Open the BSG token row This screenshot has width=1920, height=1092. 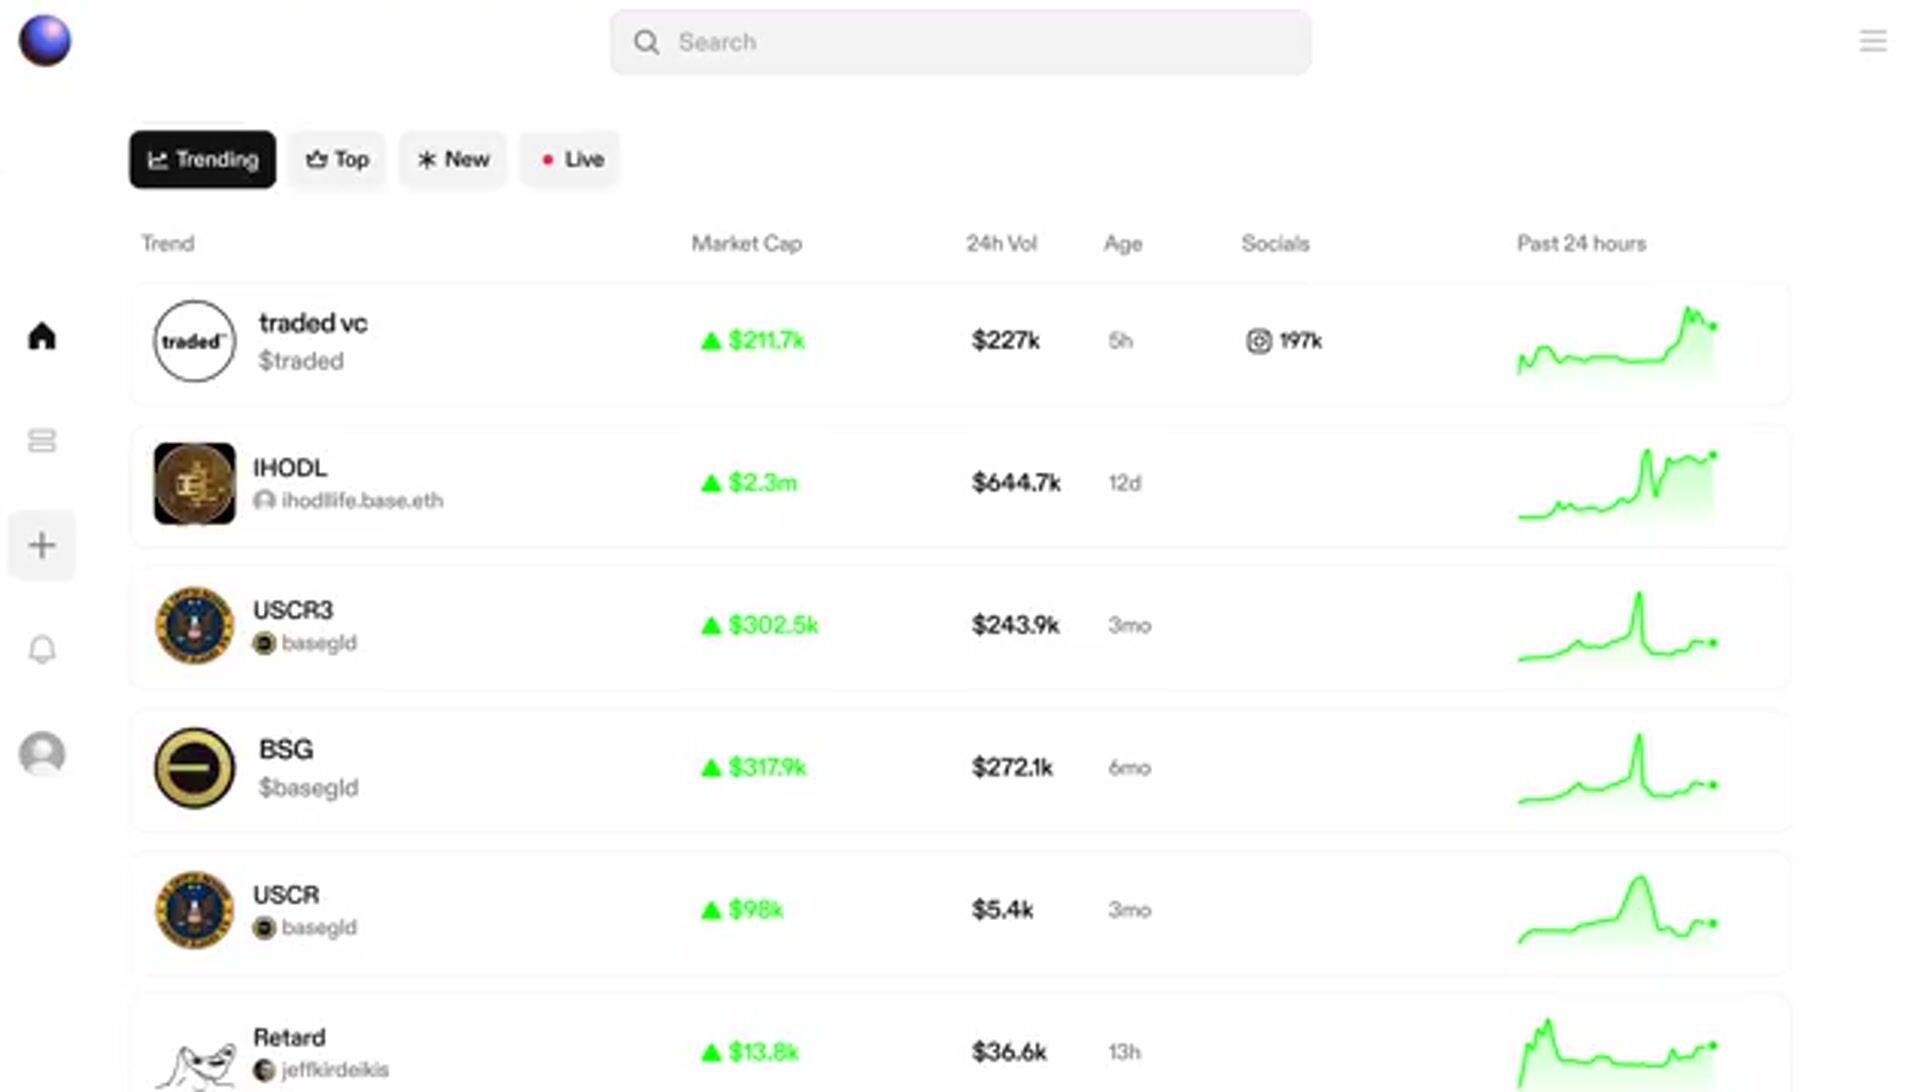[x=286, y=750]
